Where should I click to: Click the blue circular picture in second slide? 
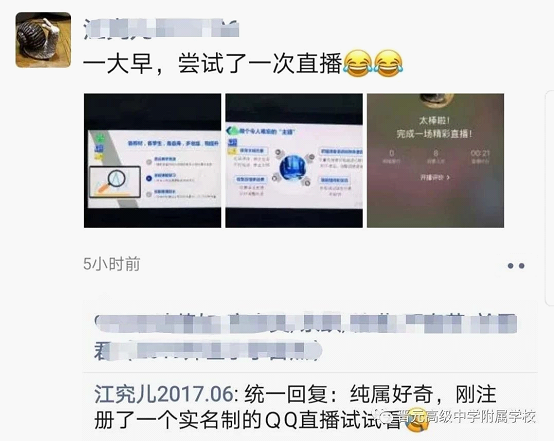coord(293,168)
